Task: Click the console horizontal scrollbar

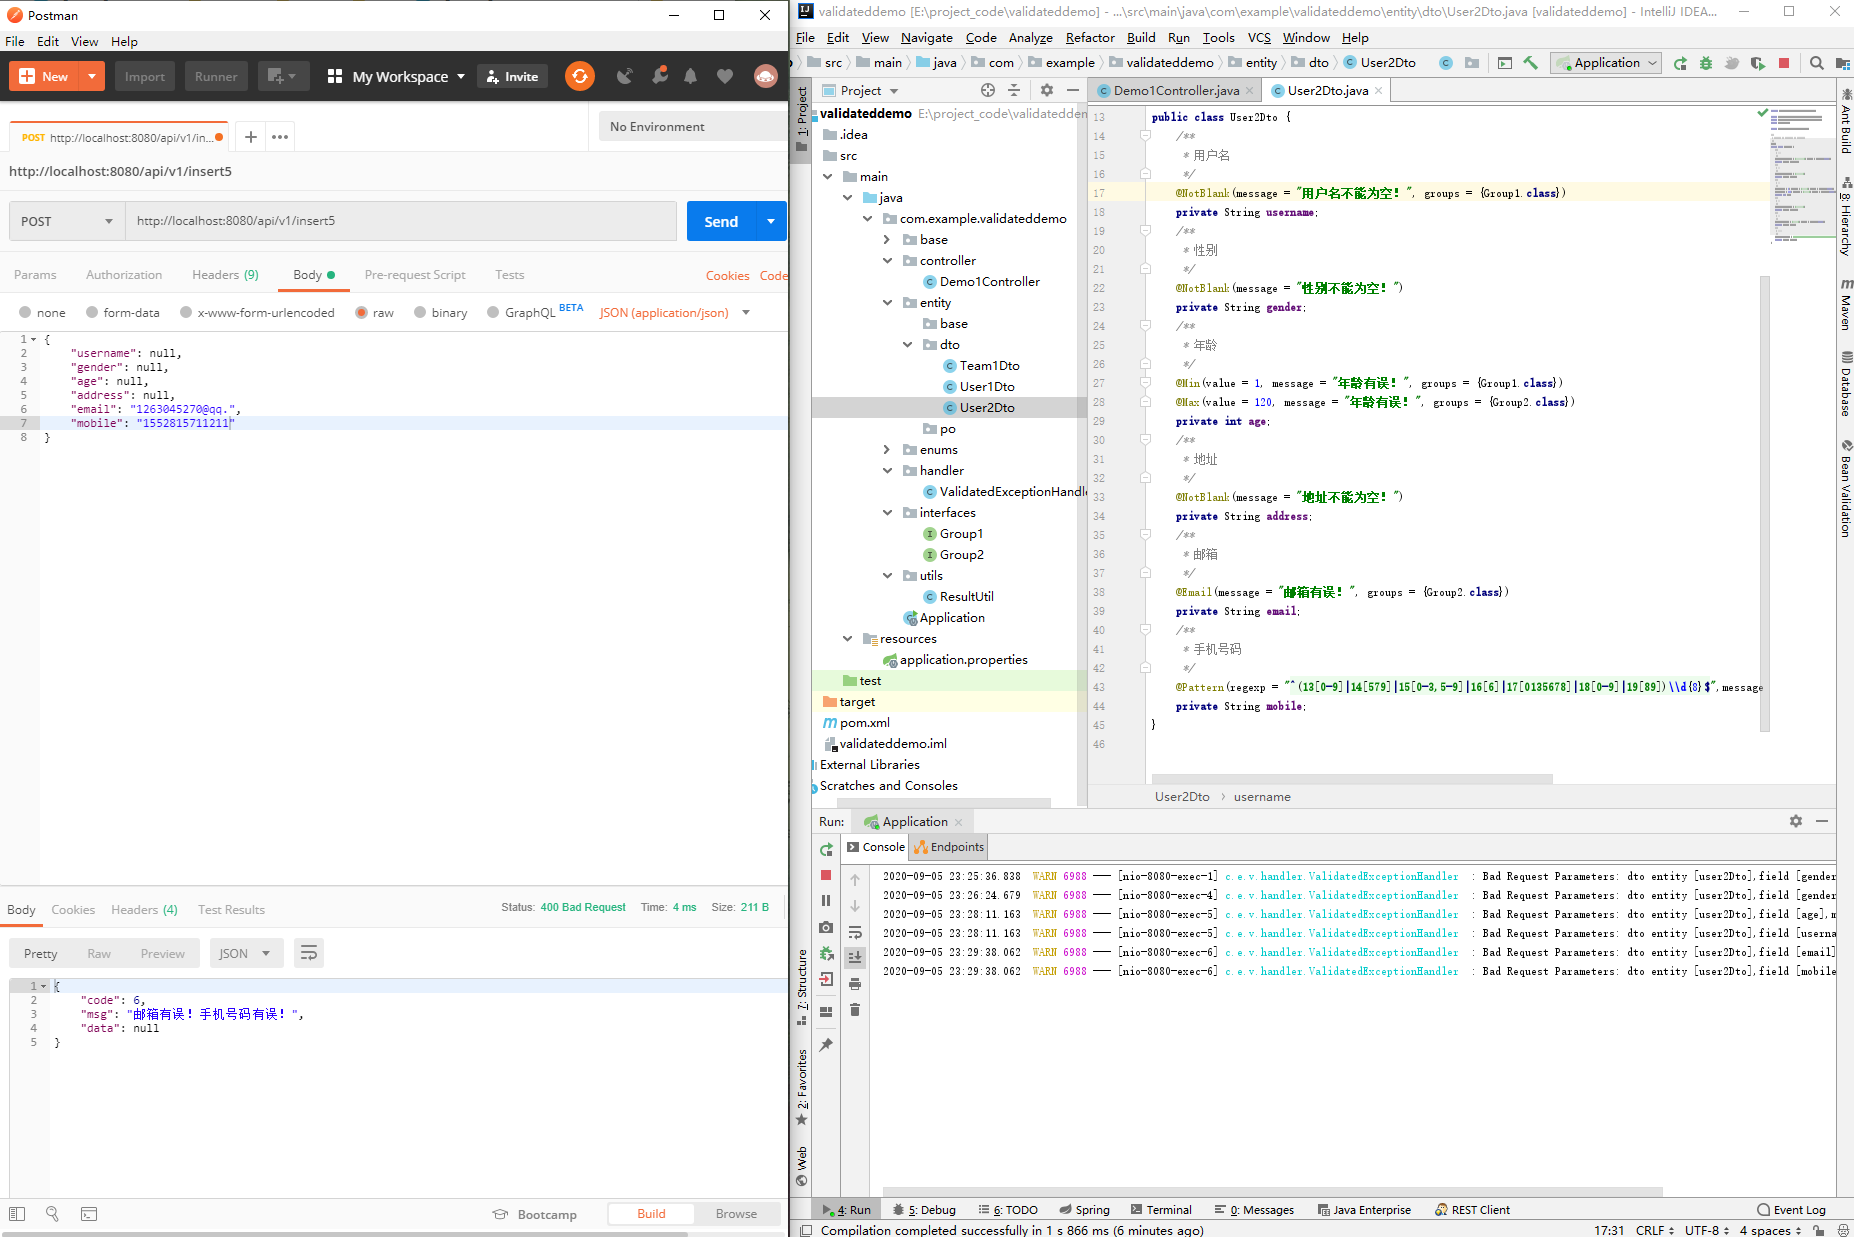Action: 1266,1191
